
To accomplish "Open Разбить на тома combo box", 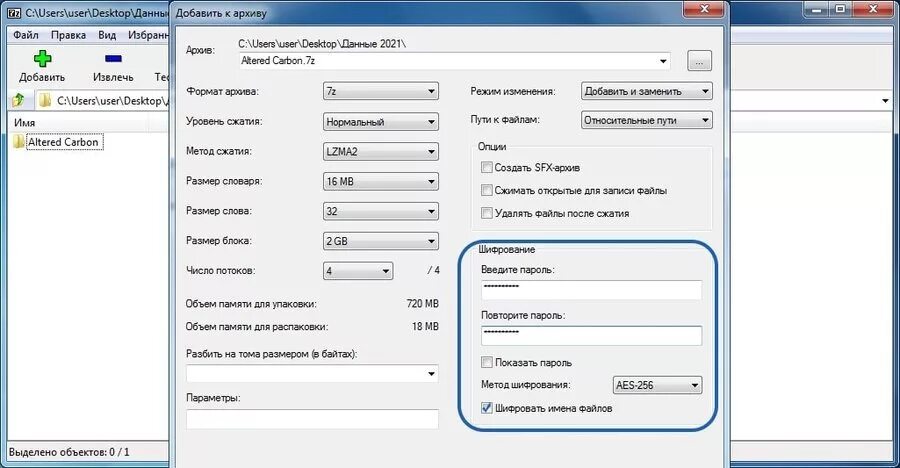I will tap(312, 374).
